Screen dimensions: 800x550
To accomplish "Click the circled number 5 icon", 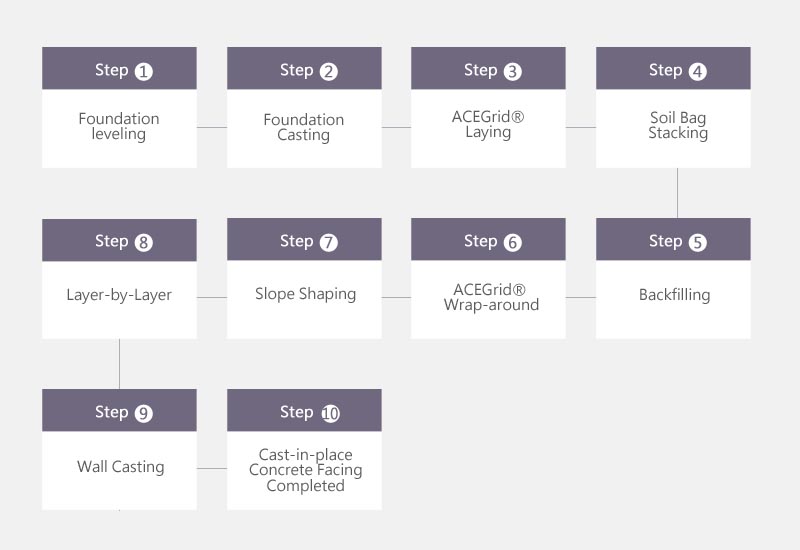I will 697,242.
